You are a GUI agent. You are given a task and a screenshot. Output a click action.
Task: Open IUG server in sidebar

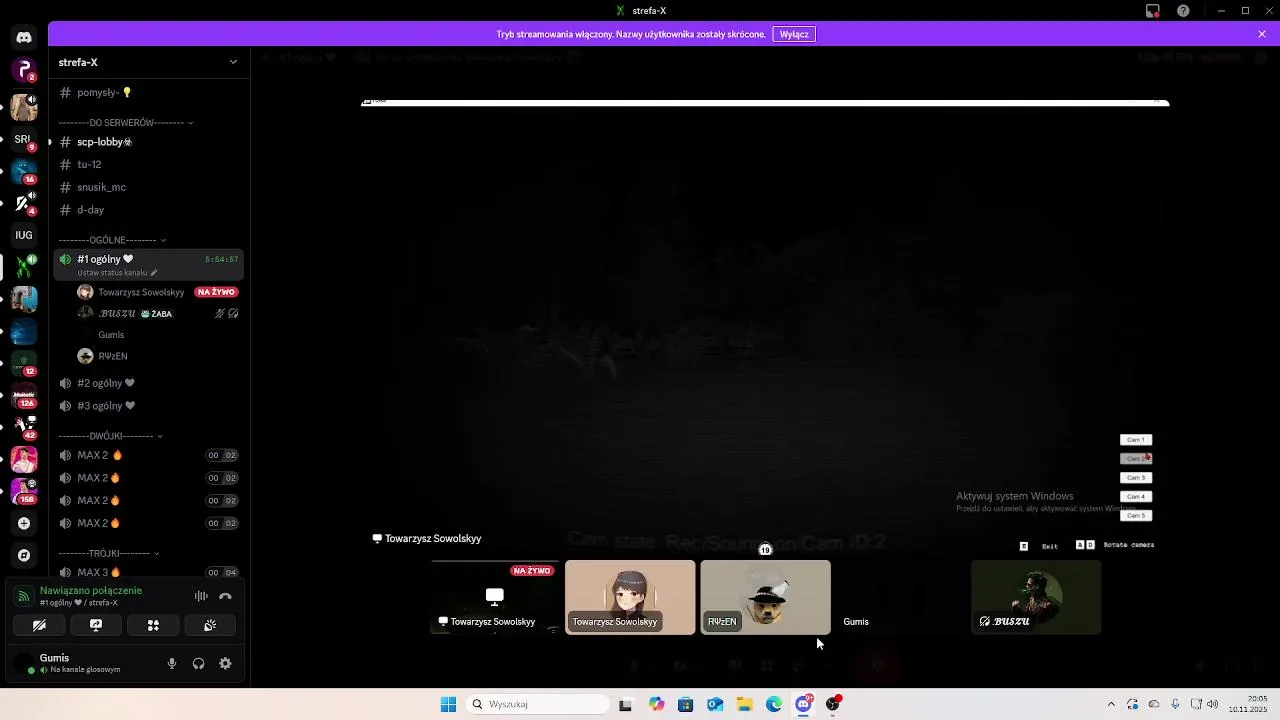24,235
